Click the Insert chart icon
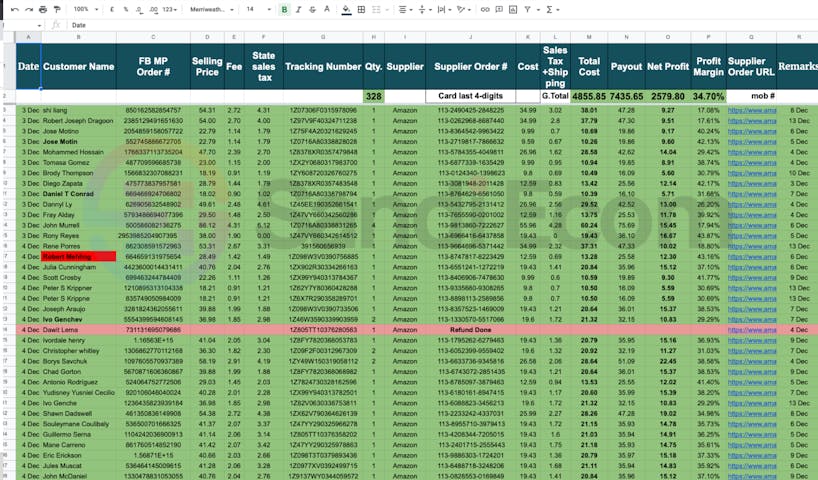This screenshot has width=818, height=480. click(x=513, y=9)
